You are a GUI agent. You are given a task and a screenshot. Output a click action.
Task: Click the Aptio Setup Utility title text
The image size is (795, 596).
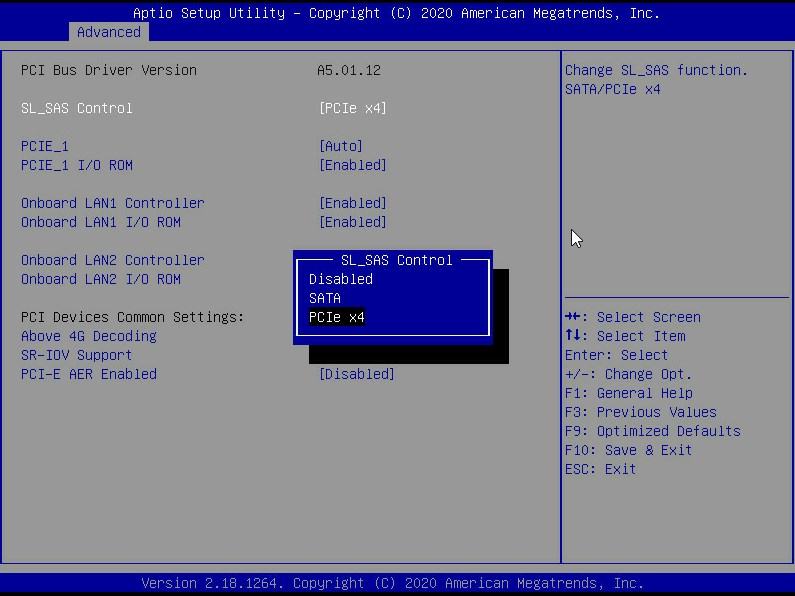396,13
